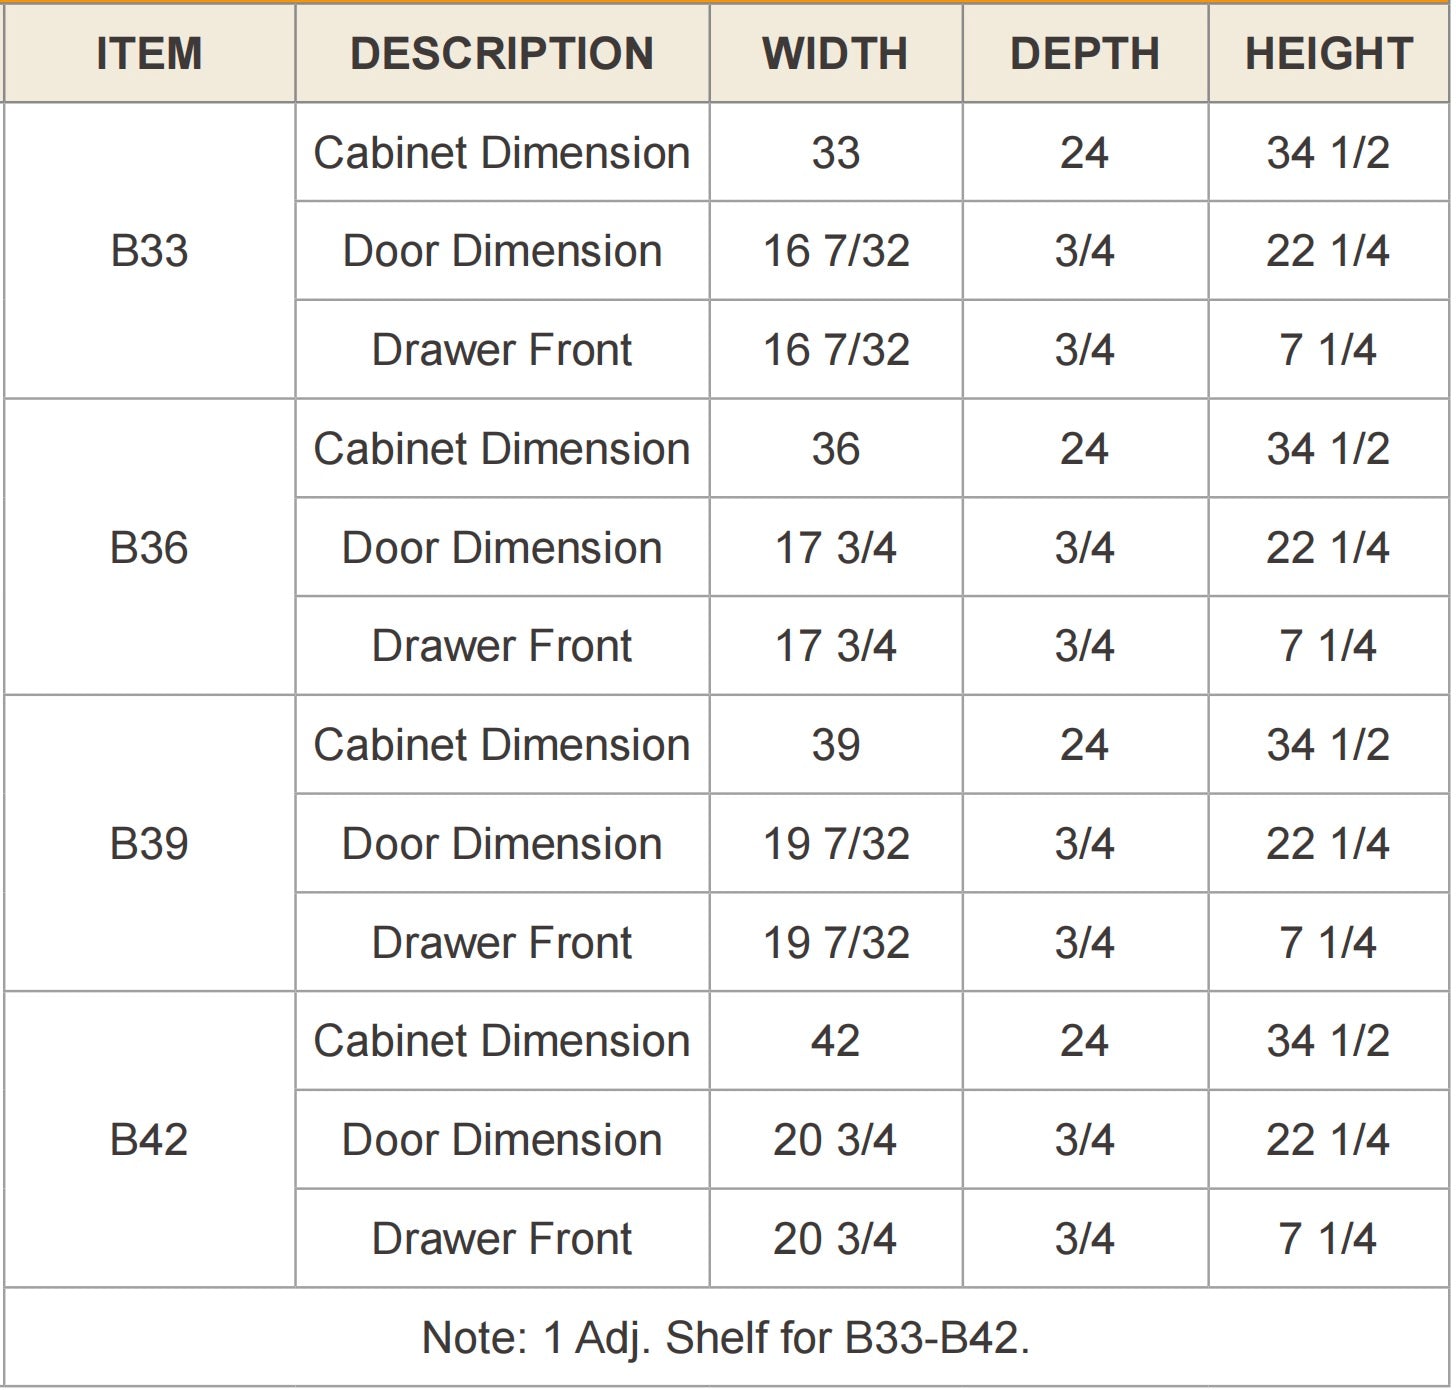Select B39 cabinet width value 39

(x=836, y=745)
